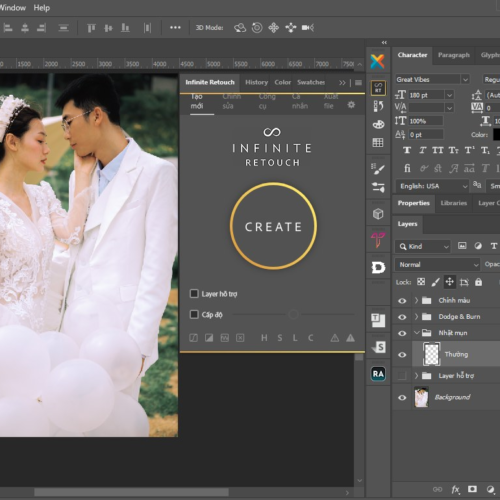500x500 pixels.
Task: Click the lock transparent pixels icon
Action: click(x=421, y=282)
